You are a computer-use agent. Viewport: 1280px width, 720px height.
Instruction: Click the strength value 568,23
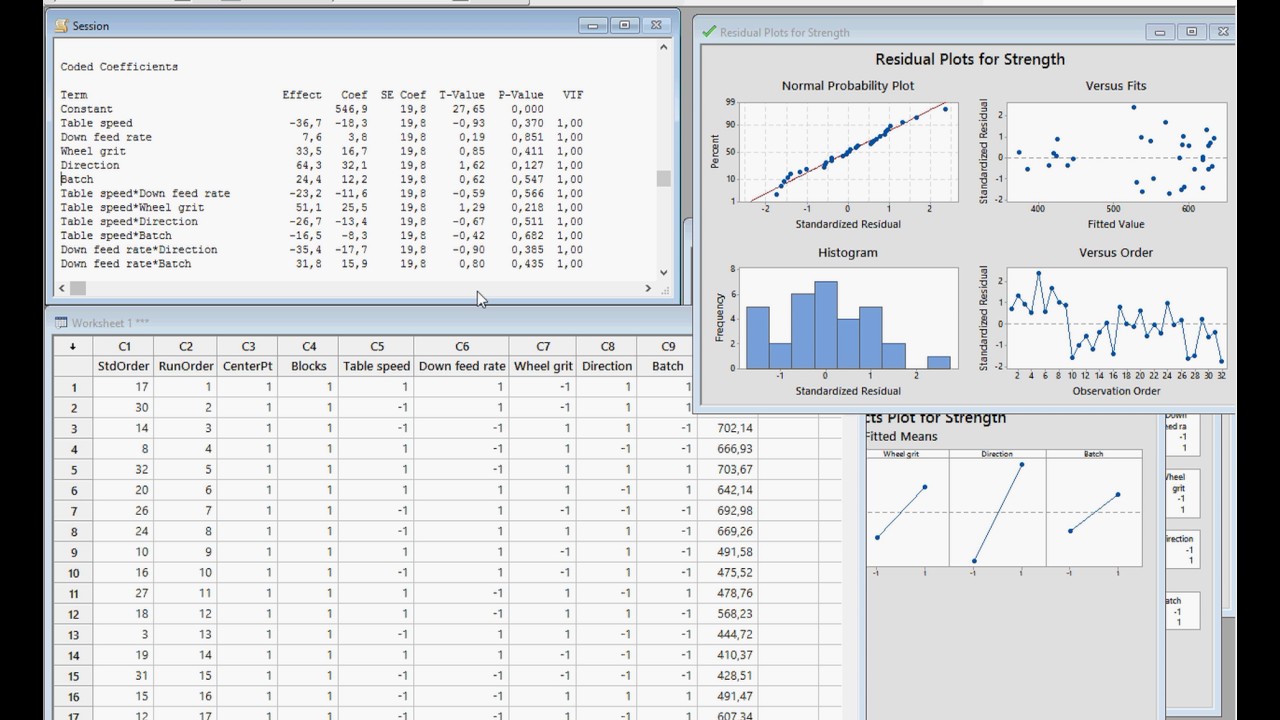(728, 614)
